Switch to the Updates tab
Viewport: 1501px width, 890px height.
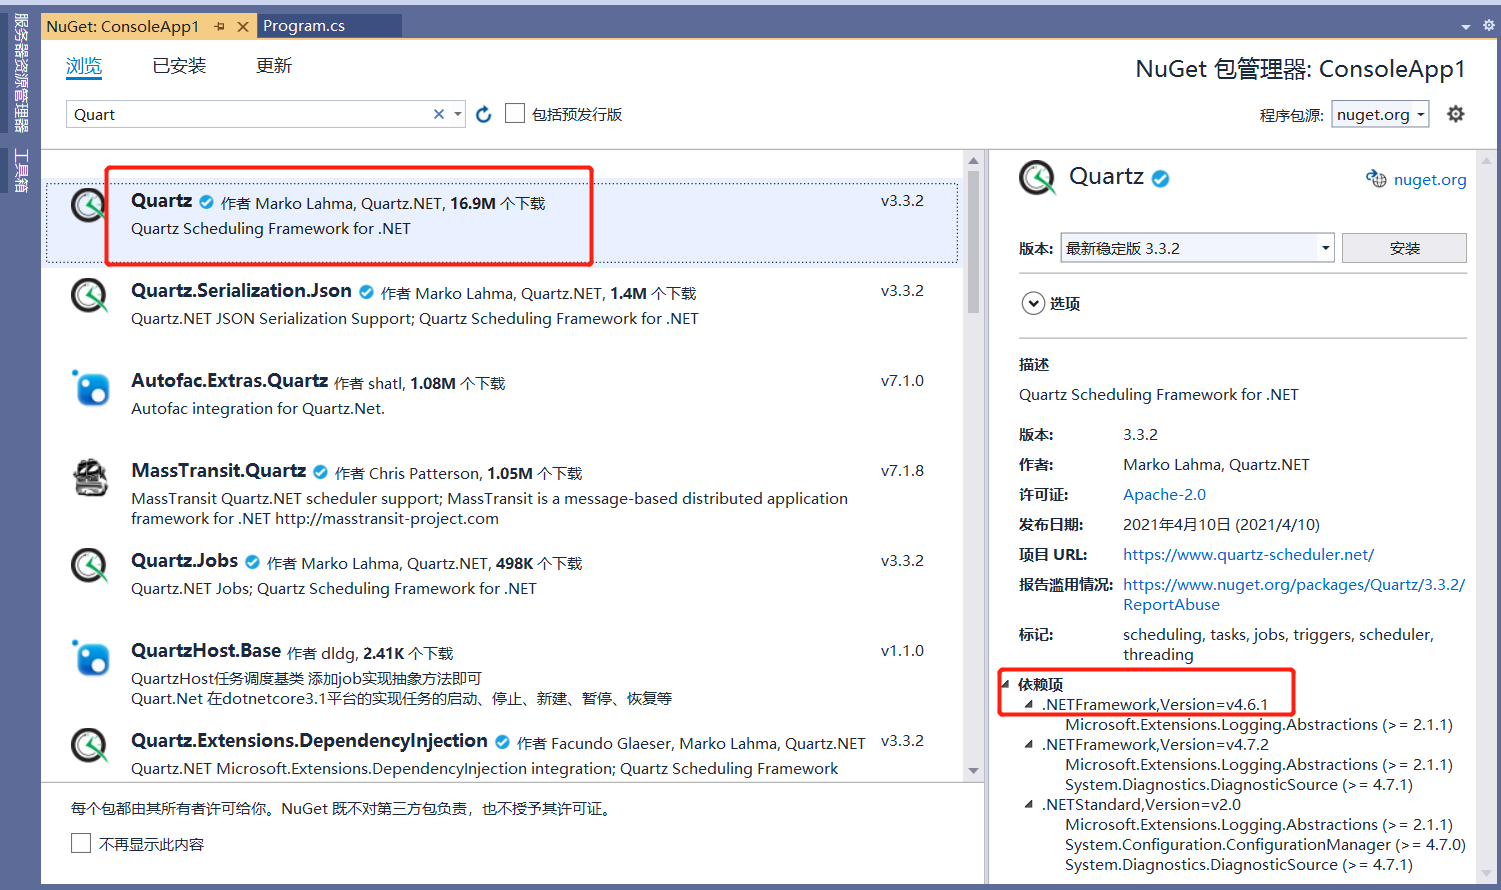[273, 66]
